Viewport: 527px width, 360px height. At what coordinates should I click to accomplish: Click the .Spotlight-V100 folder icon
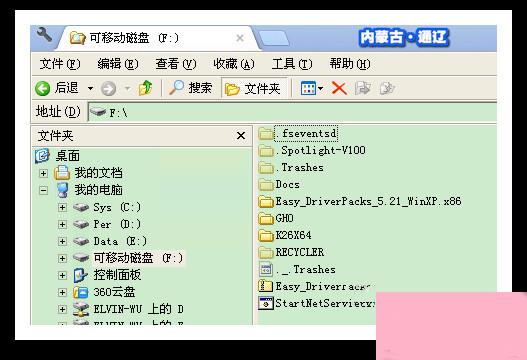[x=266, y=151]
